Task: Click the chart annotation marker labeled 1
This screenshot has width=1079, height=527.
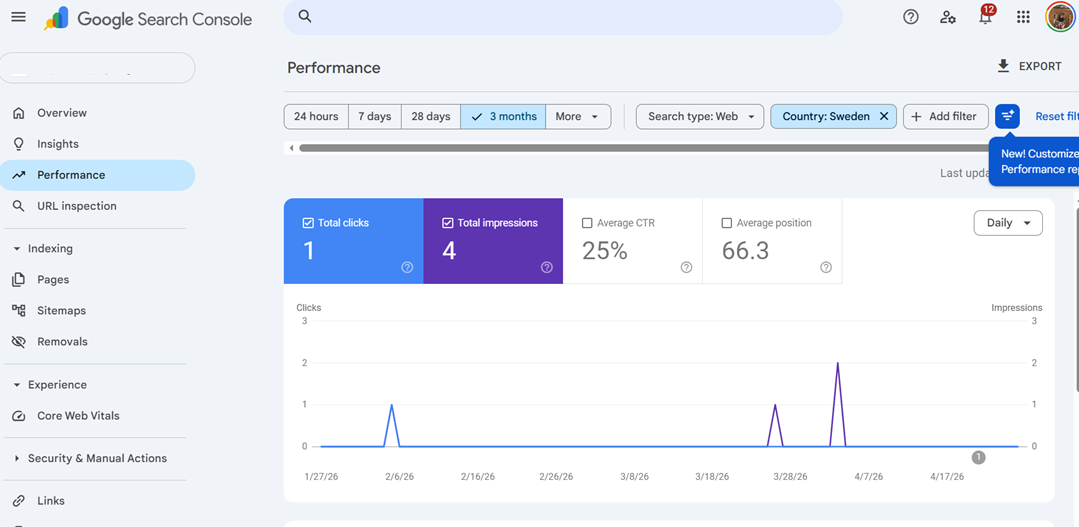Action: click(979, 457)
